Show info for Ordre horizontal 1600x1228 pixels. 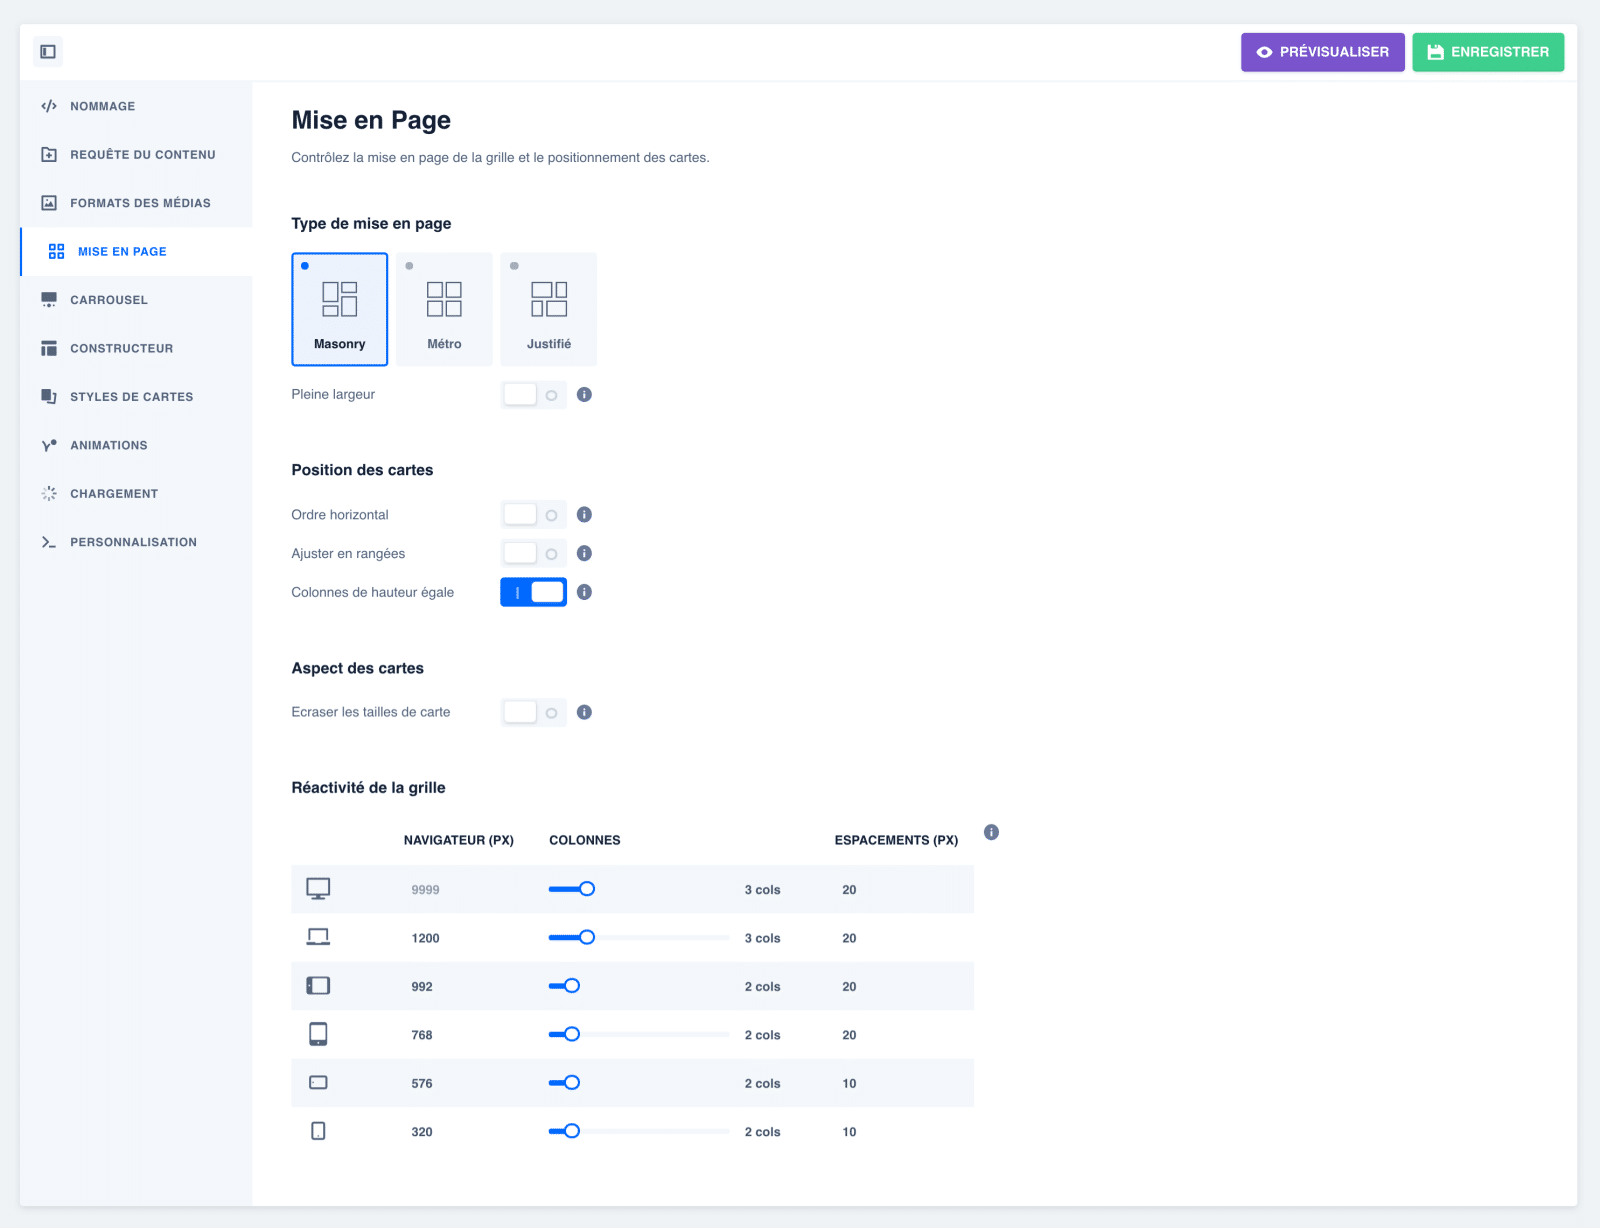pyautogui.click(x=585, y=515)
